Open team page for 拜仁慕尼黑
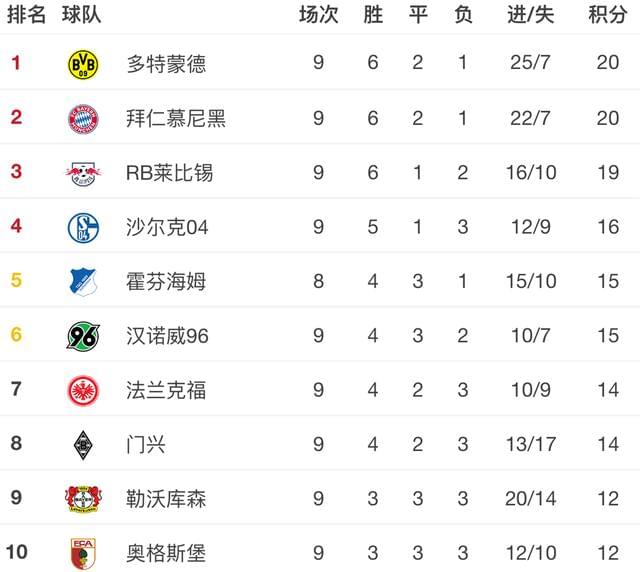 (176, 118)
